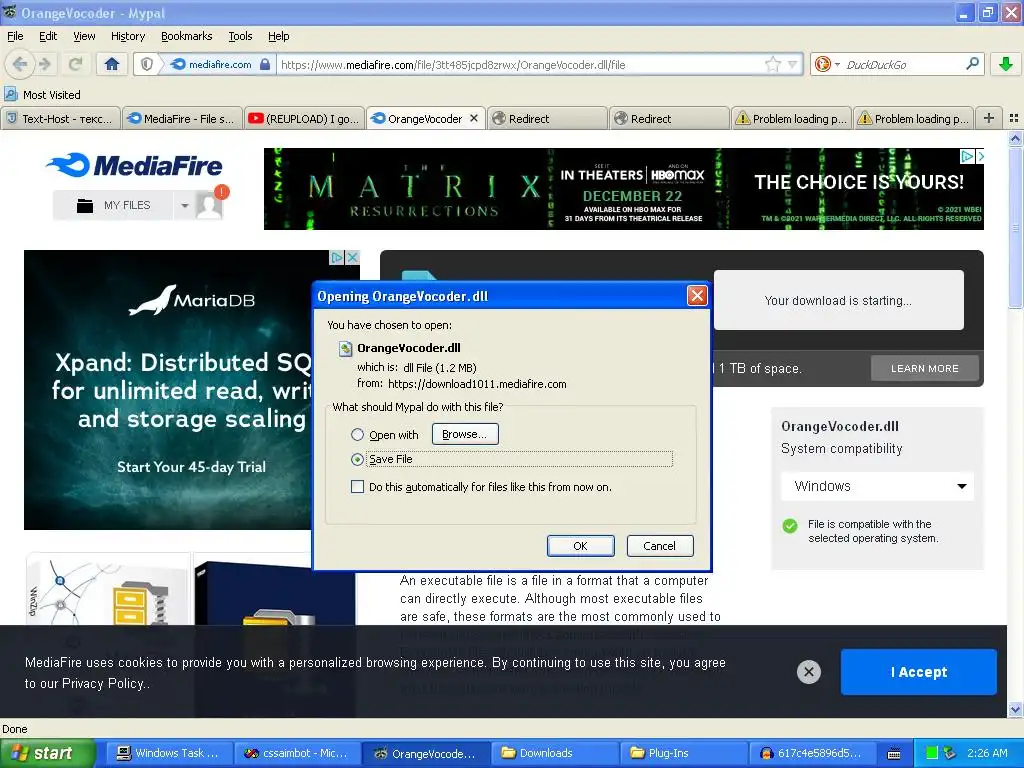Select the Open with radio button
Viewport: 1024px width, 768px height.
(x=357, y=434)
